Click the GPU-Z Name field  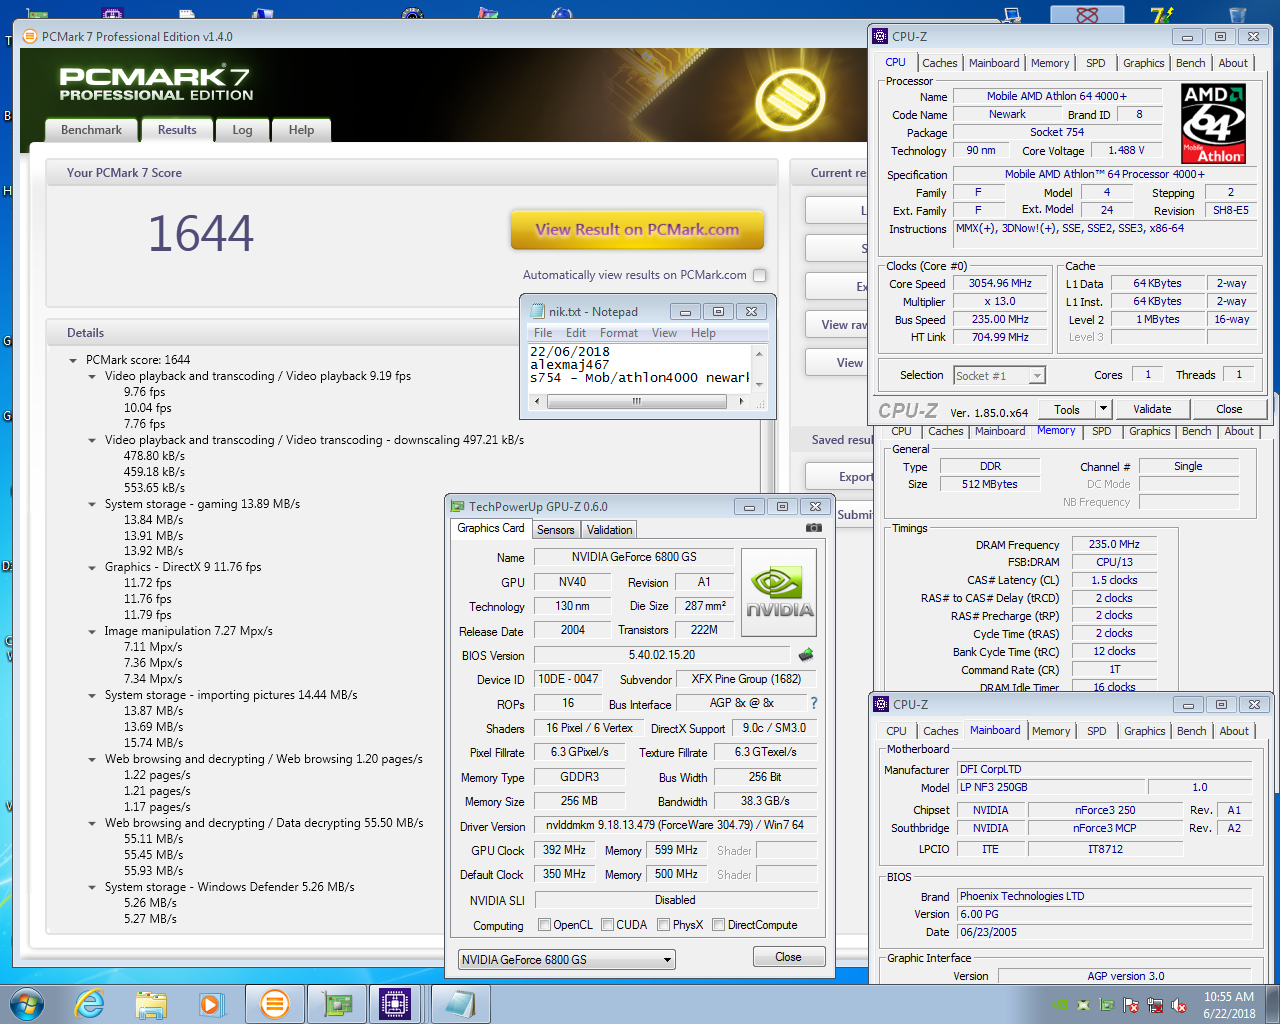pyautogui.click(x=633, y=557)
